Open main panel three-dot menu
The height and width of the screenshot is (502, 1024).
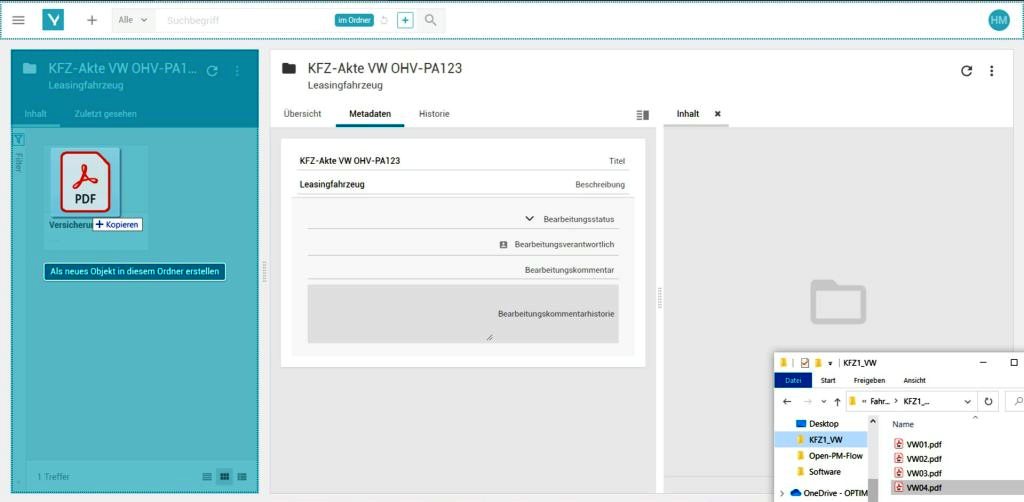[x=991, y=71]
